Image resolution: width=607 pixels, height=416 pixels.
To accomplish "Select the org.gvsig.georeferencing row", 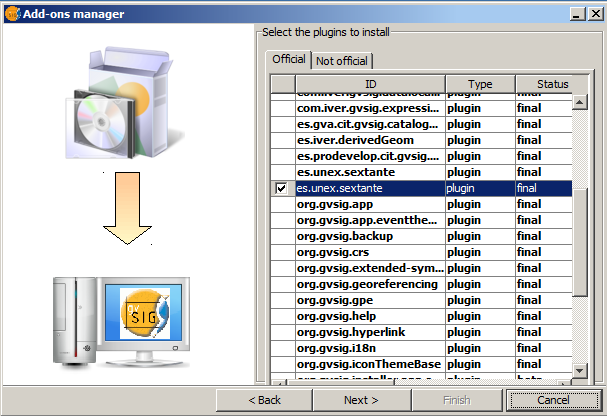I will point(368,284).
